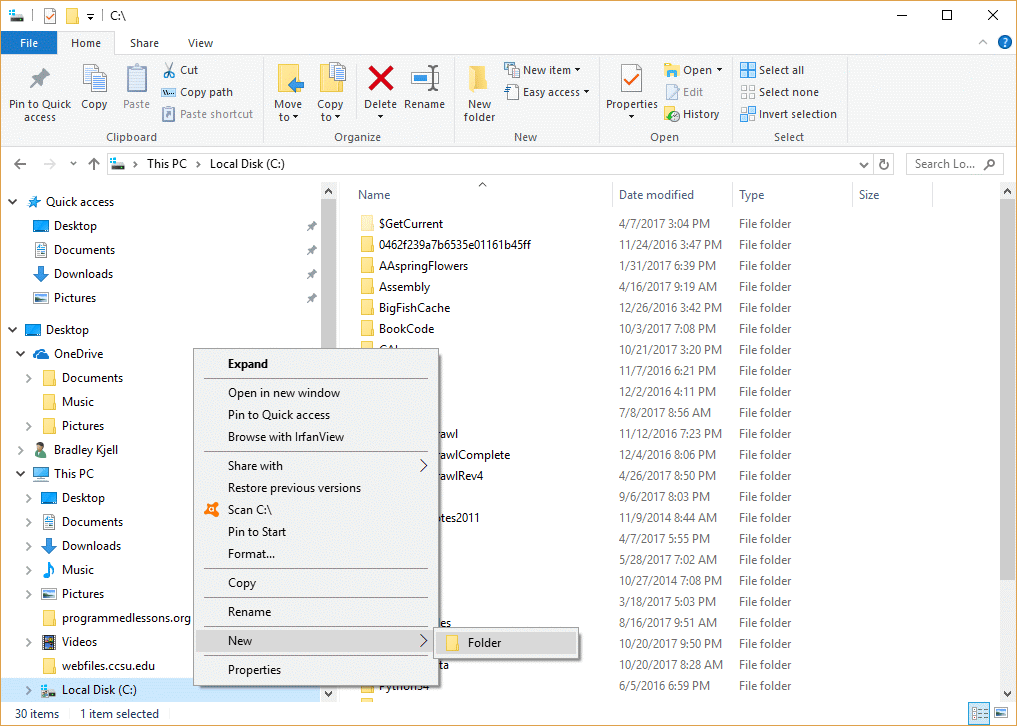
Task: Click the Help question mark icon
Action: pyautogui.click(x=1005, y=43)
